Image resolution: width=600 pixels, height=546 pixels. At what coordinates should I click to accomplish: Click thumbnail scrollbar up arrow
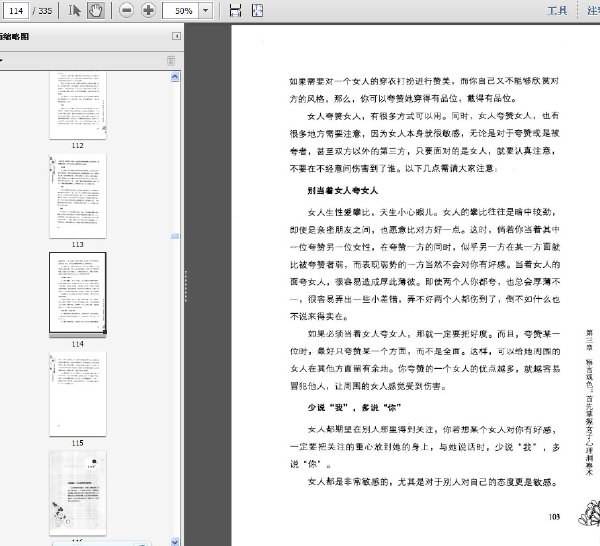pyautogui.click(x=175, y=77)
